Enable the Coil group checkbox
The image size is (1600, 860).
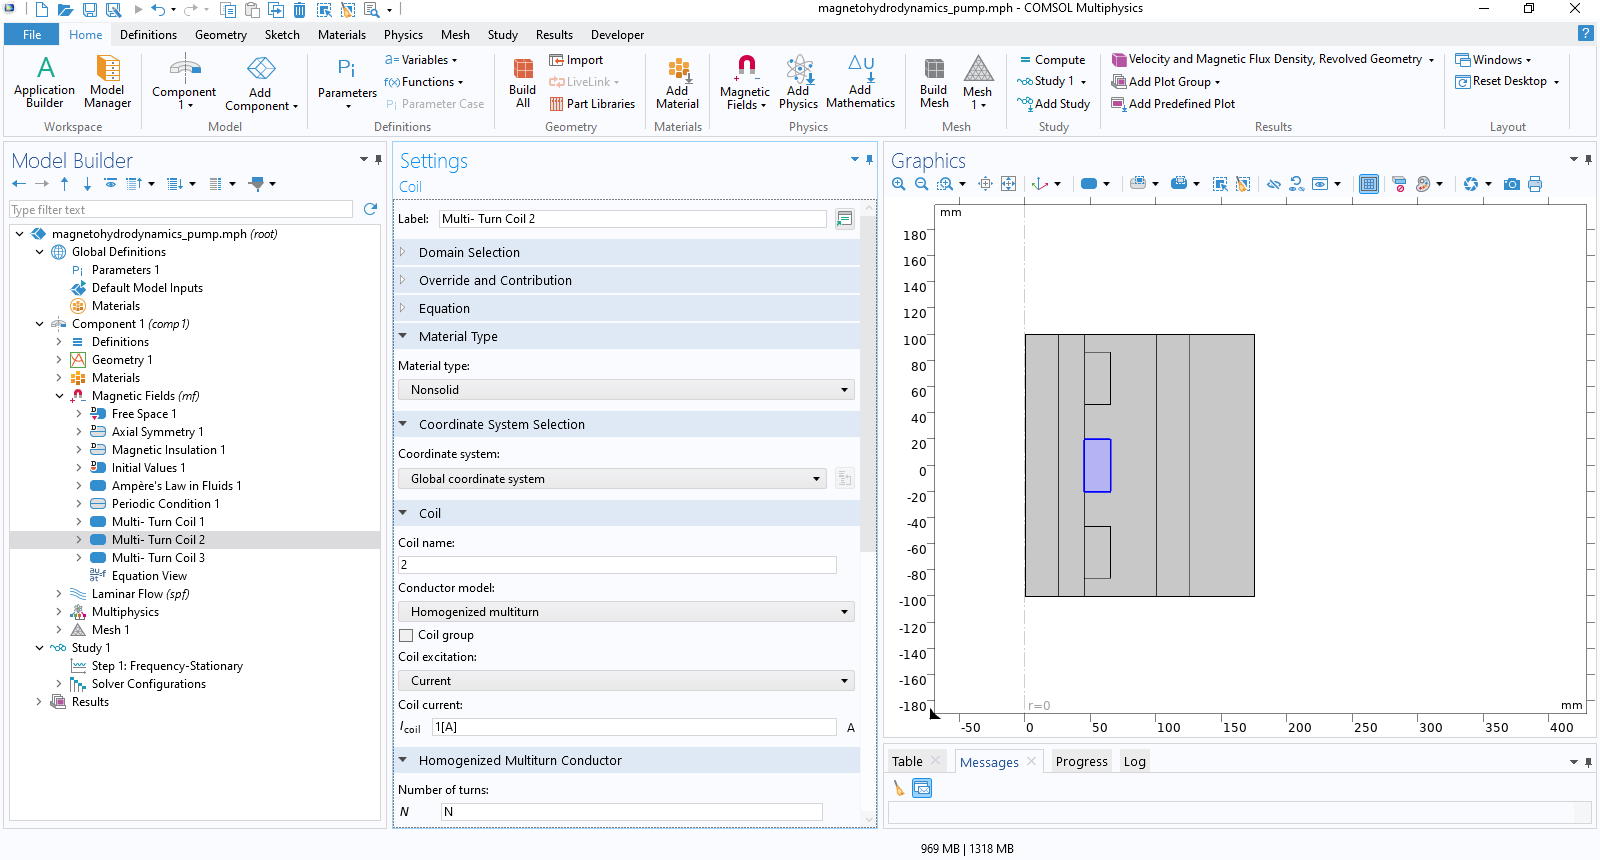click(x=406, y=635)
